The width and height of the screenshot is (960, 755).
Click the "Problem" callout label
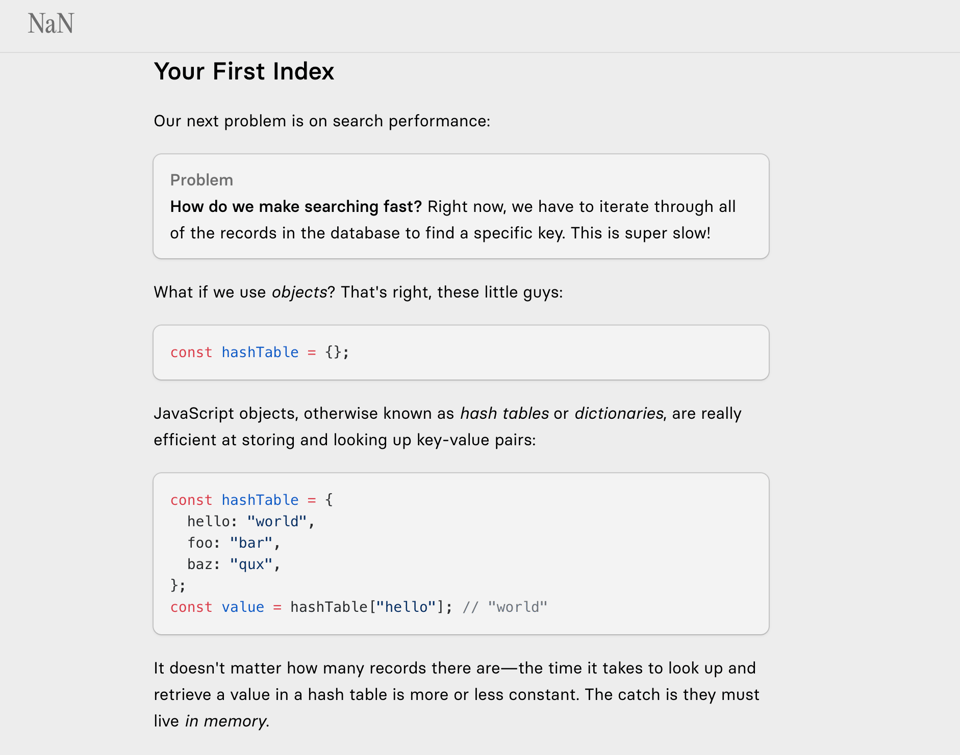(x=201, y=180)
